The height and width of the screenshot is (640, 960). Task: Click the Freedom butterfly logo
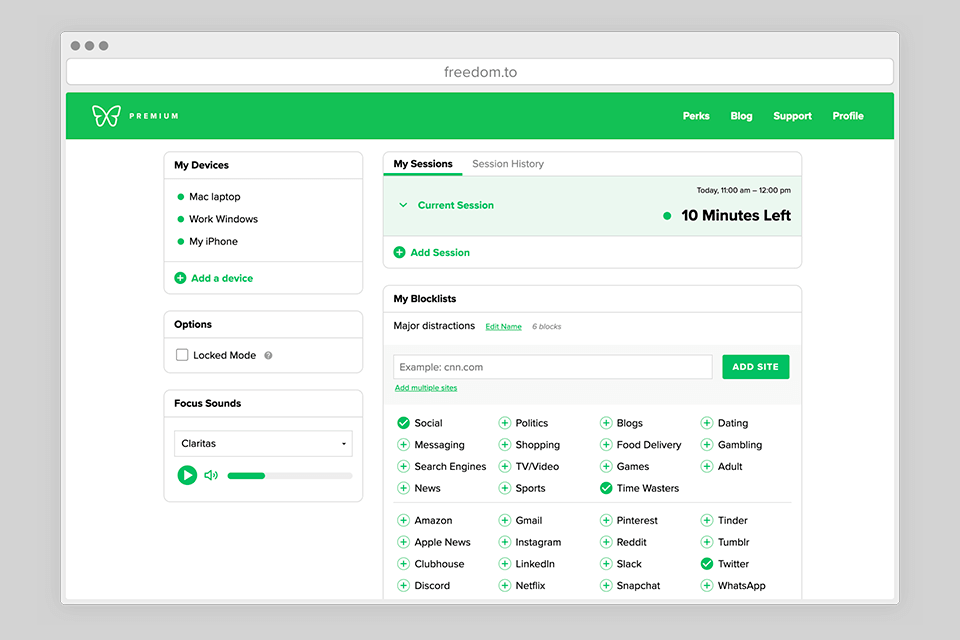[x=106, y=116]
